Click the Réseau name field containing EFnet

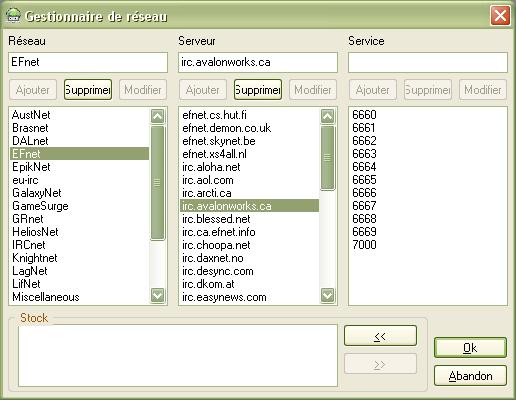click(88, 62)
